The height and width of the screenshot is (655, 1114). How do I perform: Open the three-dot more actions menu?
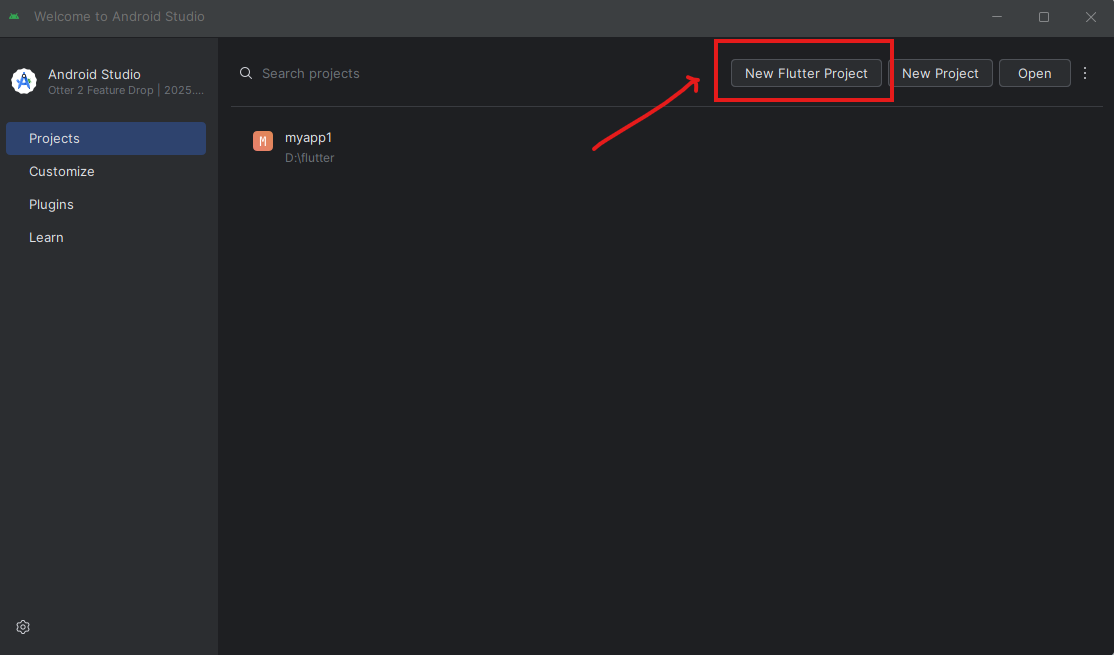click(x=1085, y=73)
